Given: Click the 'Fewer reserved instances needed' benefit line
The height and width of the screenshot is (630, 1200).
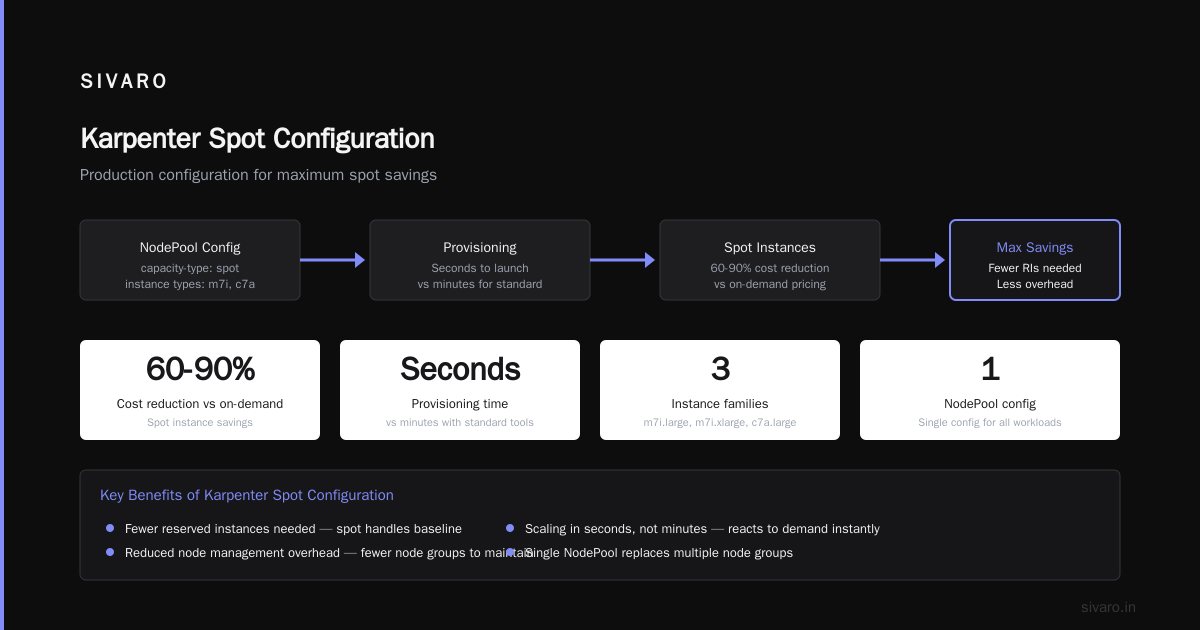Looking at the screenshot, I should [293, 529].
